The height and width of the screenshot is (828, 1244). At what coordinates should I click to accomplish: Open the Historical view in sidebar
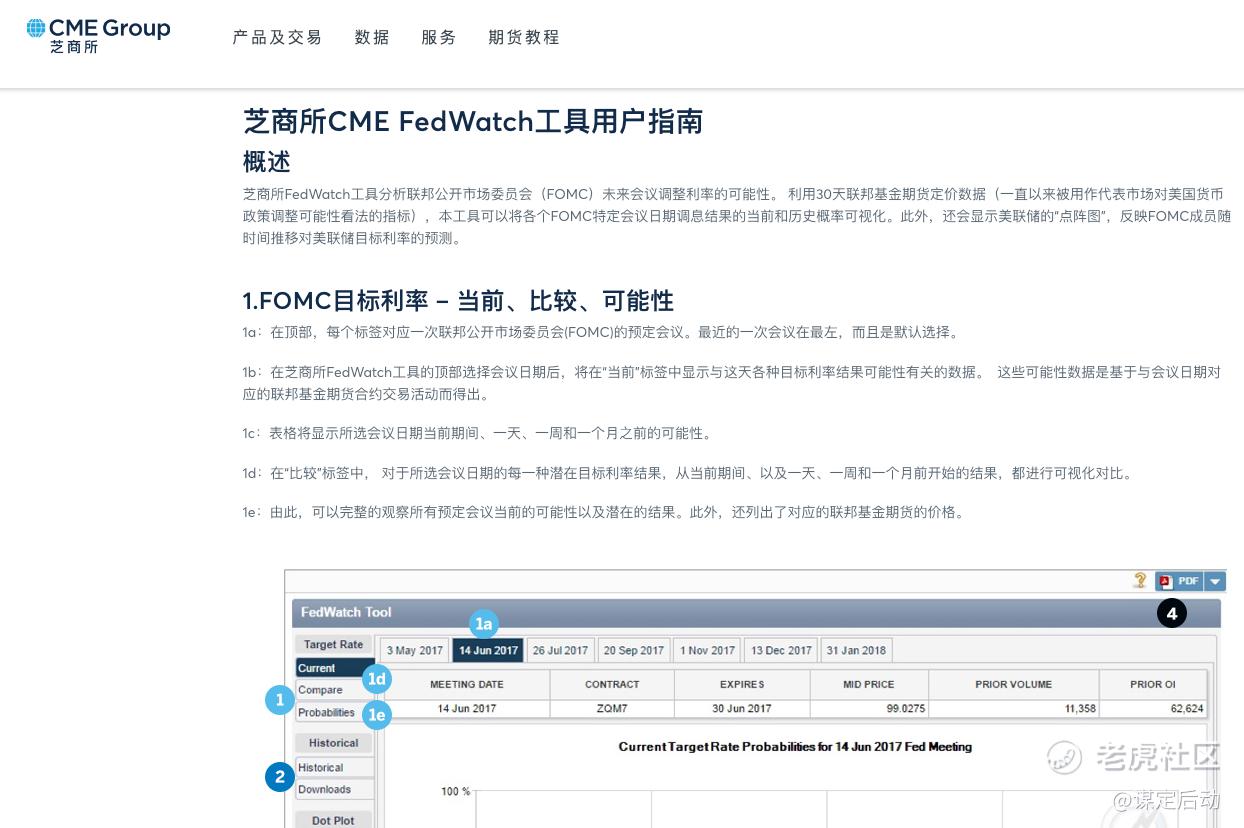coord(335,768)
